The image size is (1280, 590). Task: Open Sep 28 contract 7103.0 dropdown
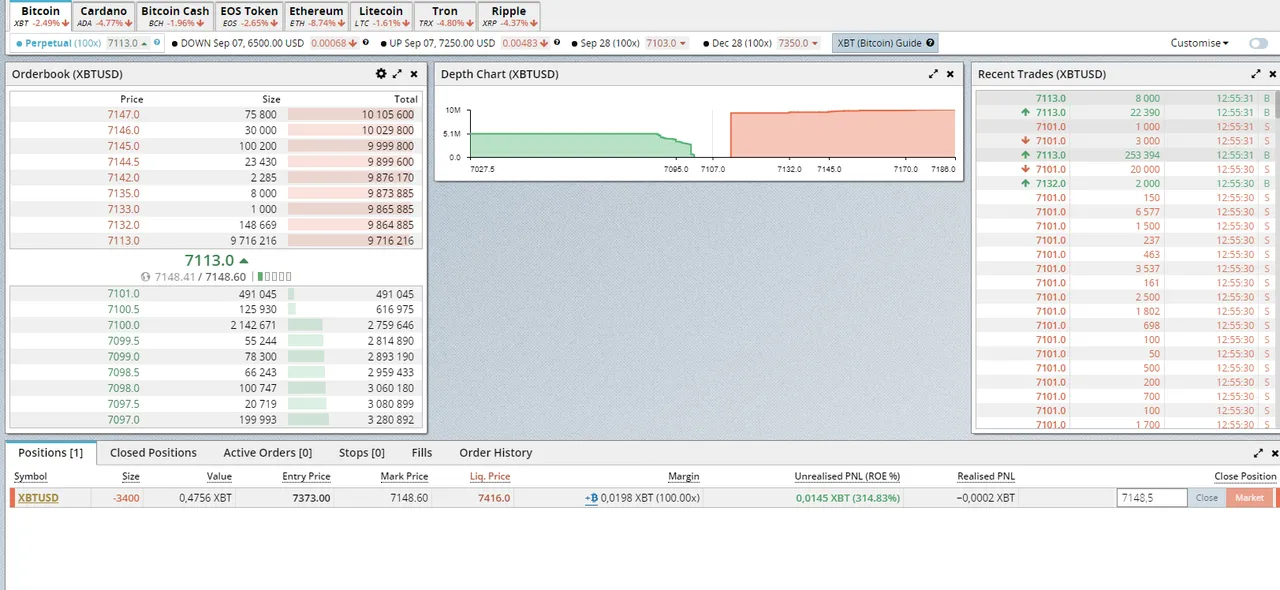tap(667, 43)
